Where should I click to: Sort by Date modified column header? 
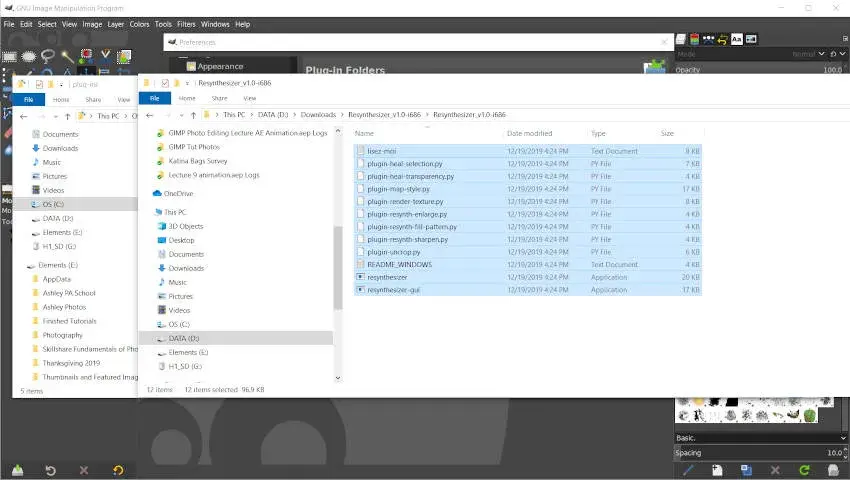pos(530,133)
